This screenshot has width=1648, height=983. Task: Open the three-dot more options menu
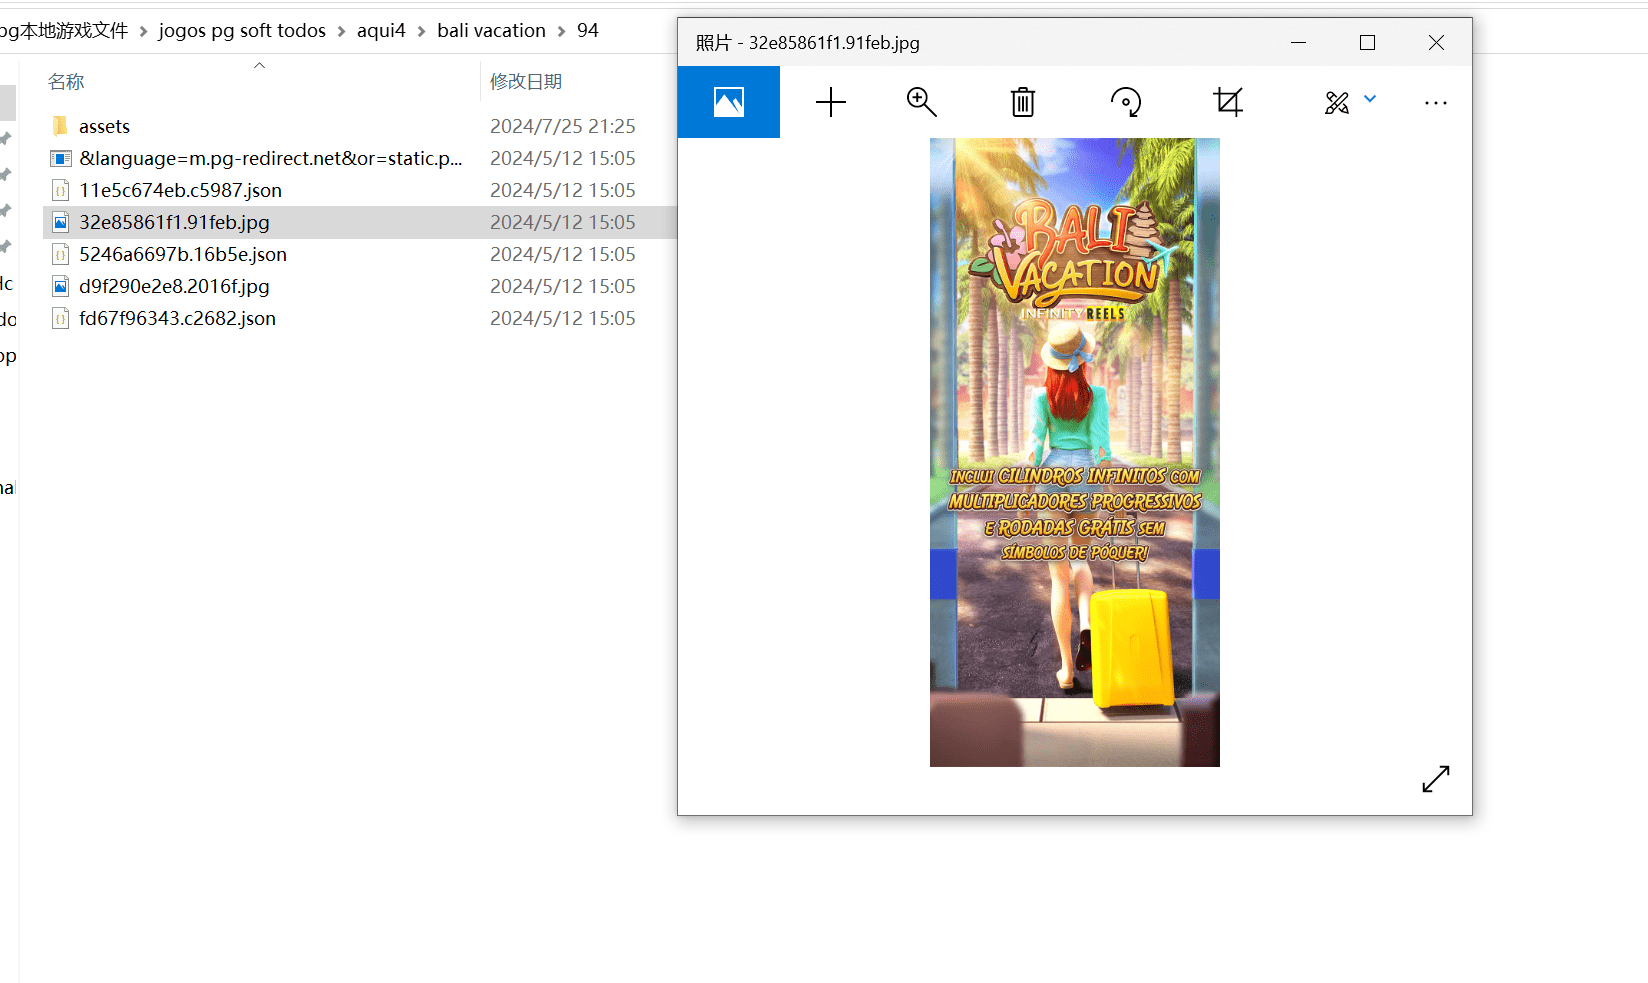[1435, 102]
